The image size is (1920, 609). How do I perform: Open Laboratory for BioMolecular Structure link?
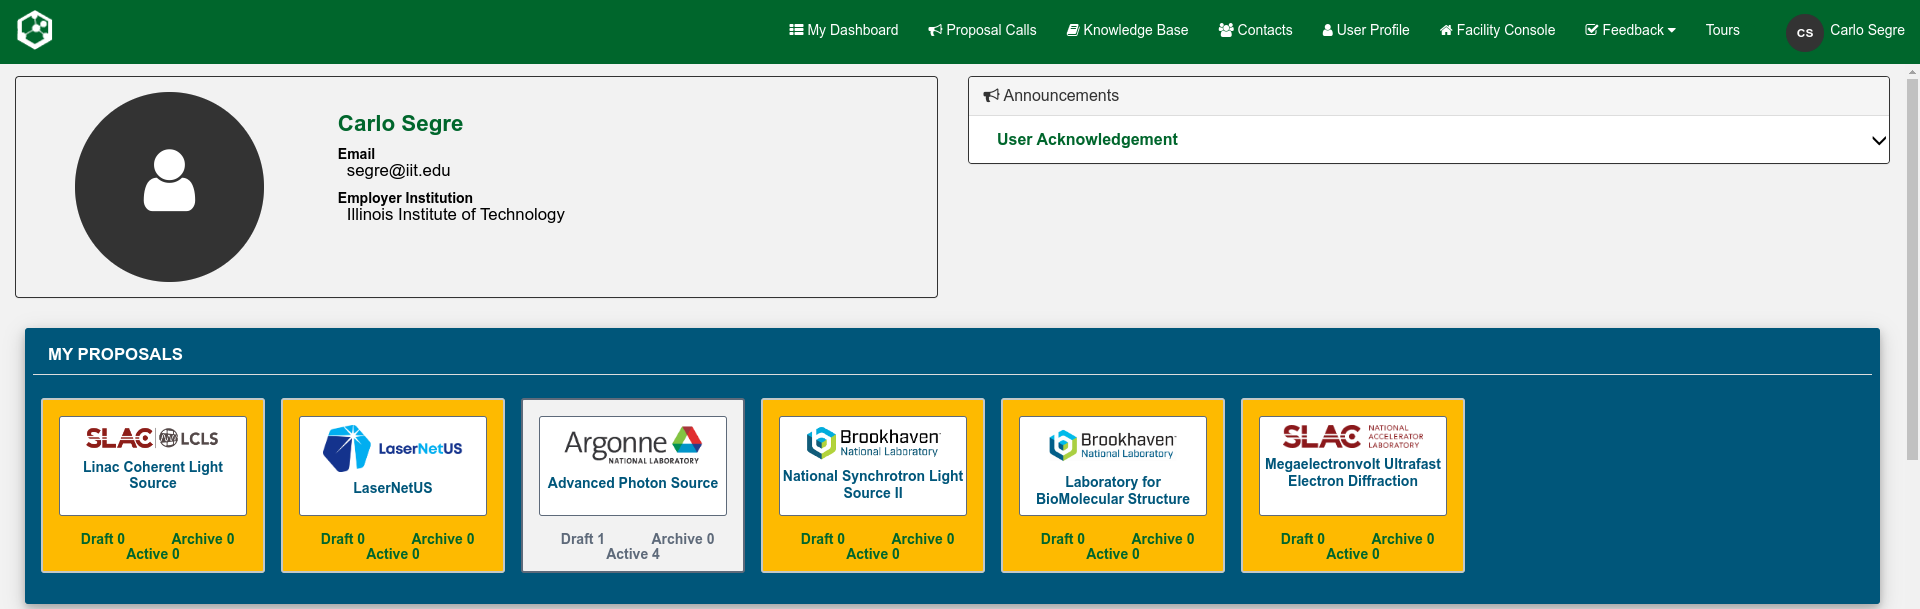[x=1112, y=490]
